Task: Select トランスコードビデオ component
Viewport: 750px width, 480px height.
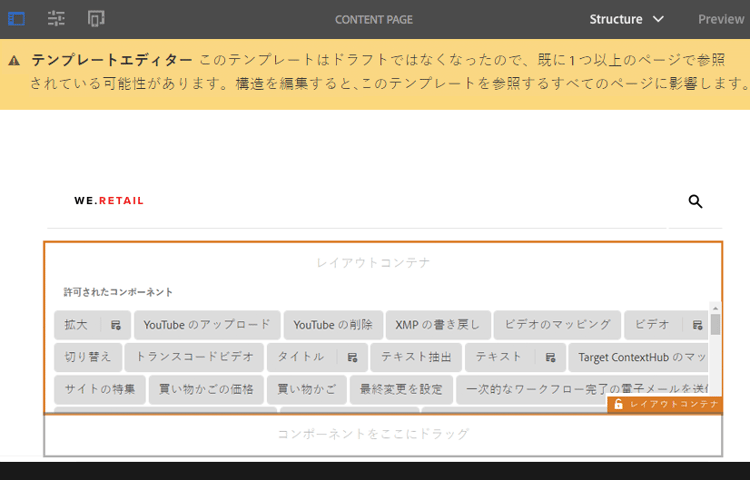Action: point(194,357)
